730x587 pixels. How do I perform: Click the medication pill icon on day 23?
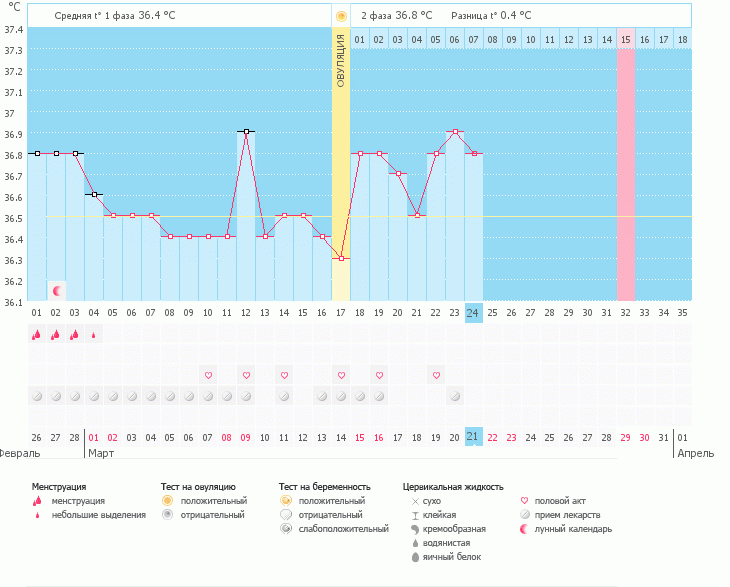pos(455,395)
